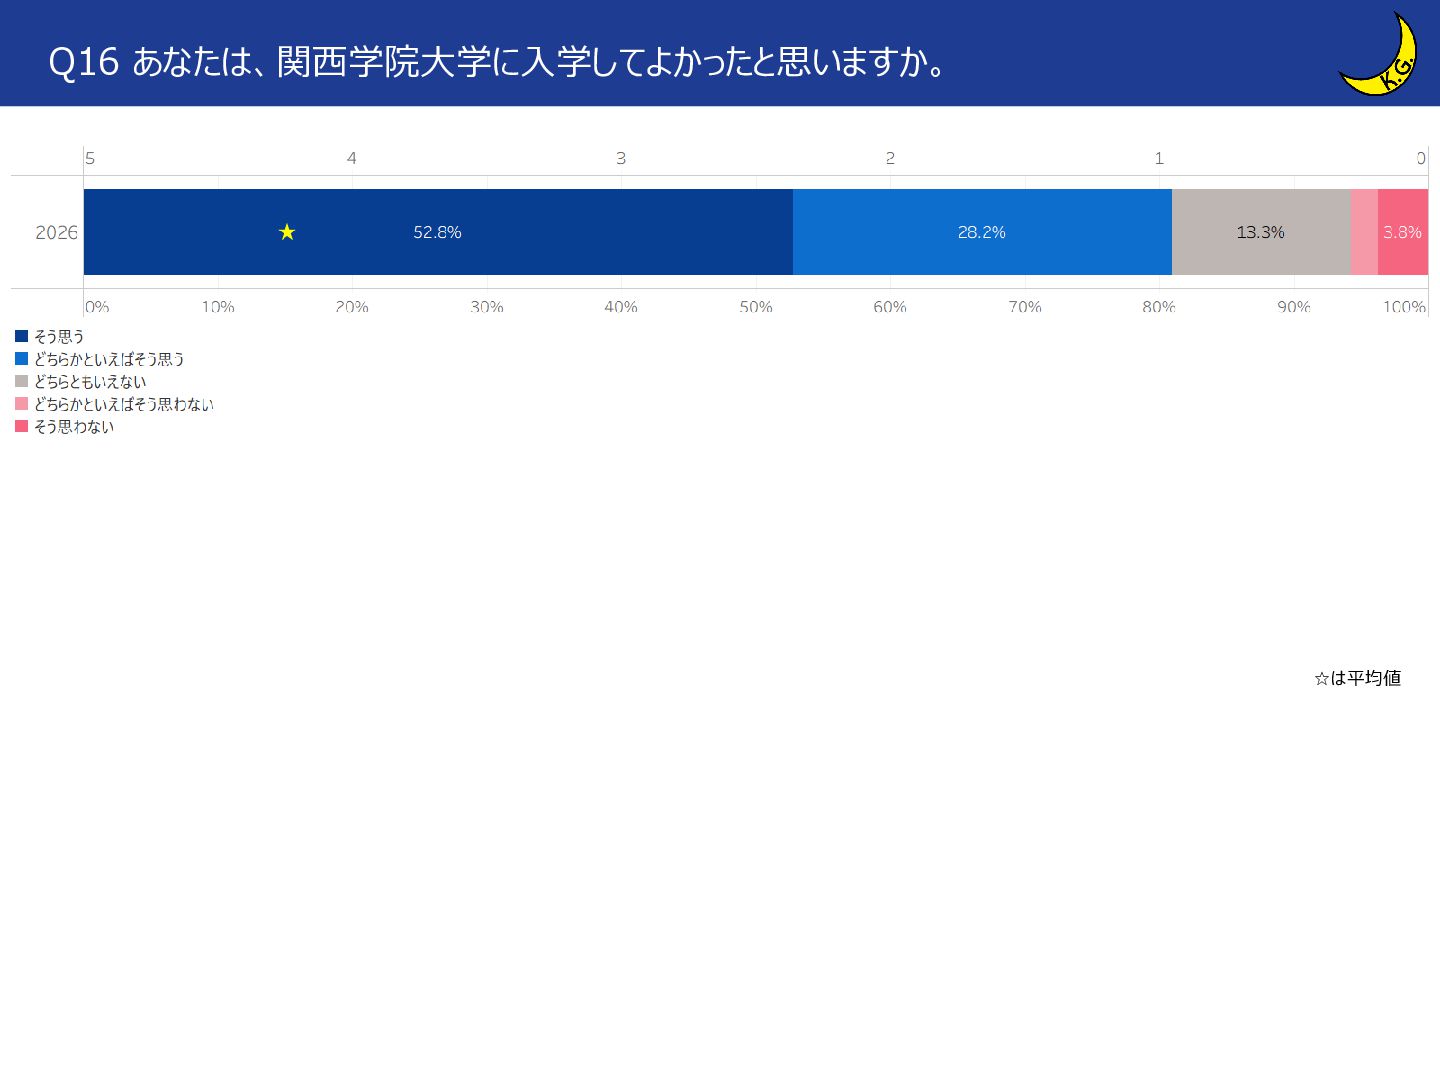This screenshot has width=1440, height=1080.
Task: Click the どちらかといえばそう思う legend swatch
Action: 22,358
